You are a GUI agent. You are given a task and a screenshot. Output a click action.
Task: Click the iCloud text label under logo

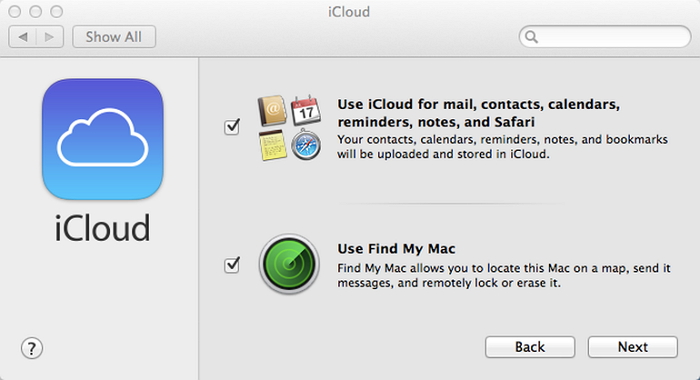pos(102,228)
